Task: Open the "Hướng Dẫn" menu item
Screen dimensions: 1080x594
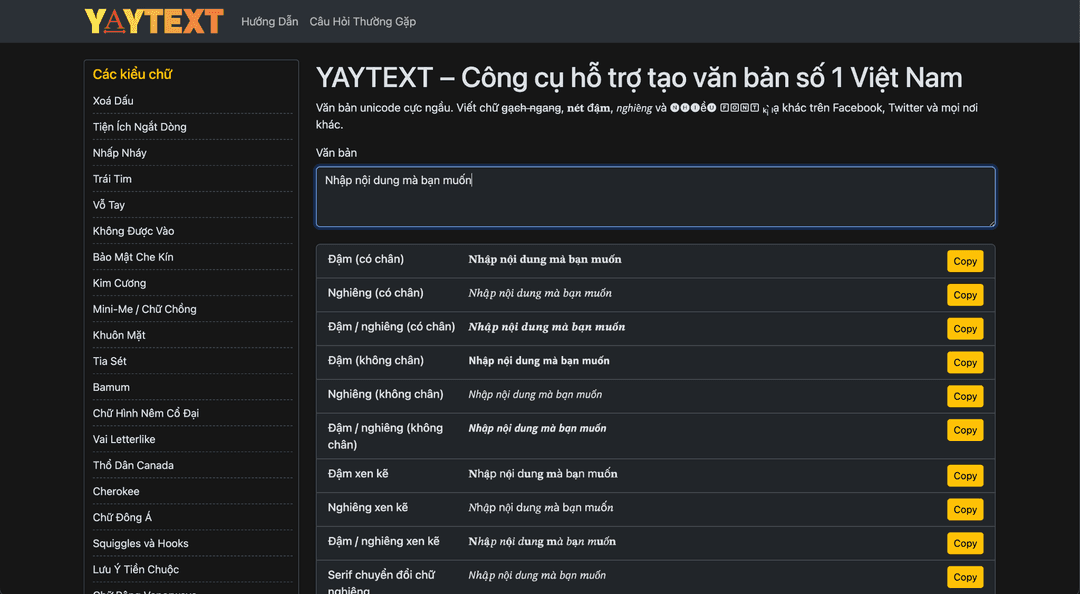Action: pos(269,21)
